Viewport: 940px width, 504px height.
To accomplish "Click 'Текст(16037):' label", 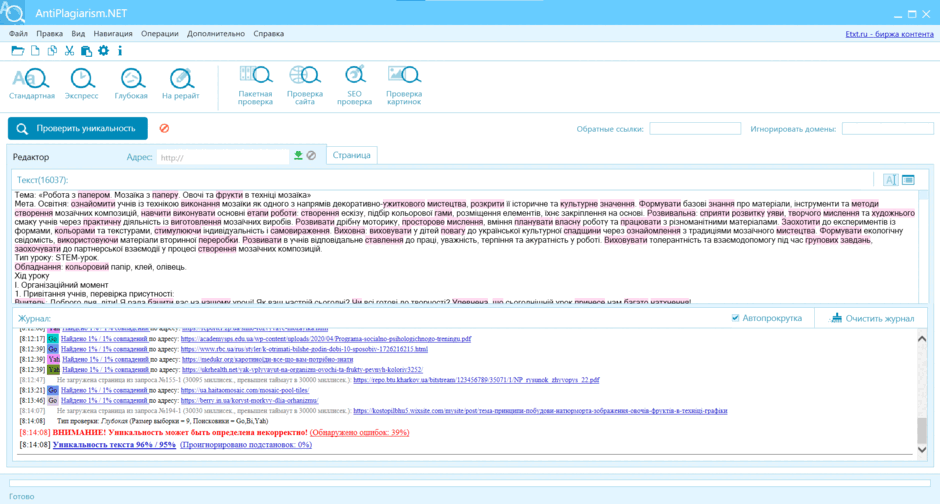I will (43, 180).
